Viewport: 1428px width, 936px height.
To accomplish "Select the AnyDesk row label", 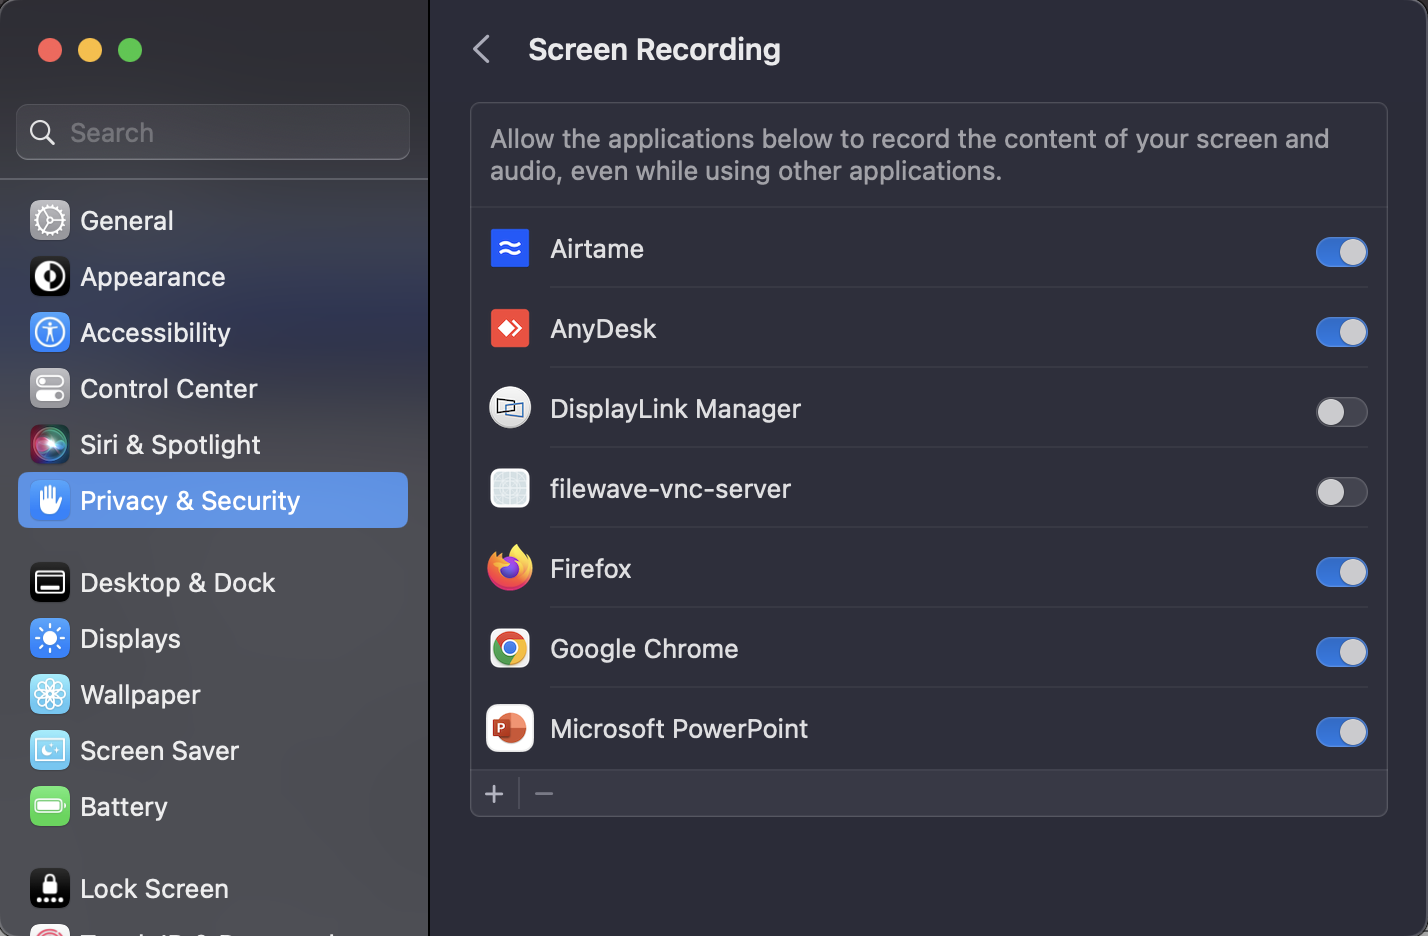I will click(x=603, y=329).
